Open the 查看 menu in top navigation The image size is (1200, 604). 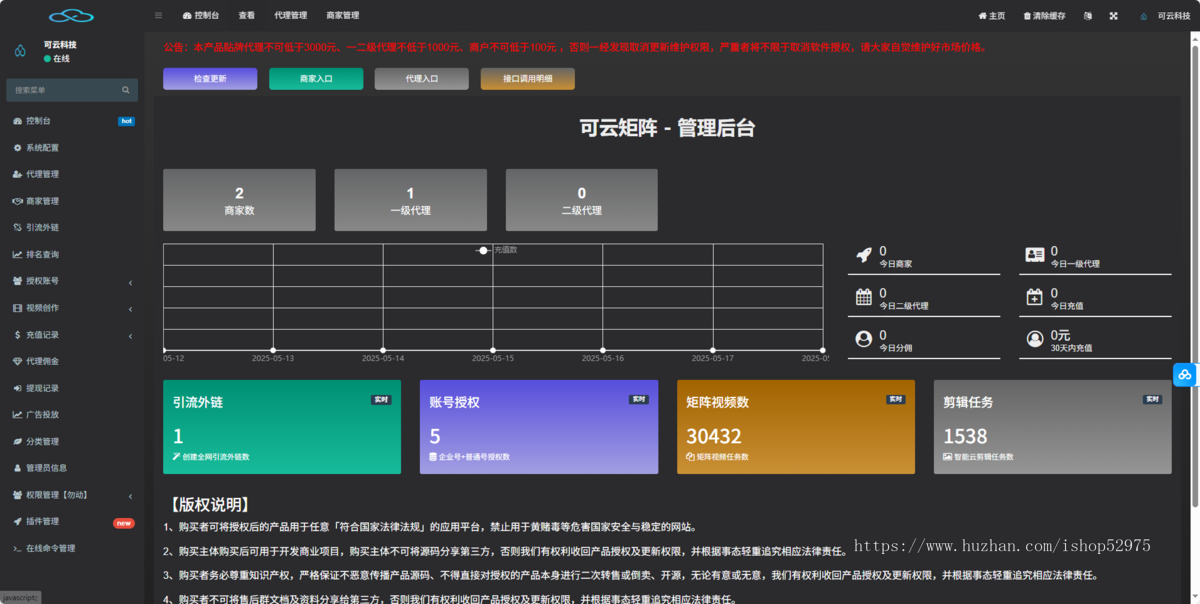247,16
